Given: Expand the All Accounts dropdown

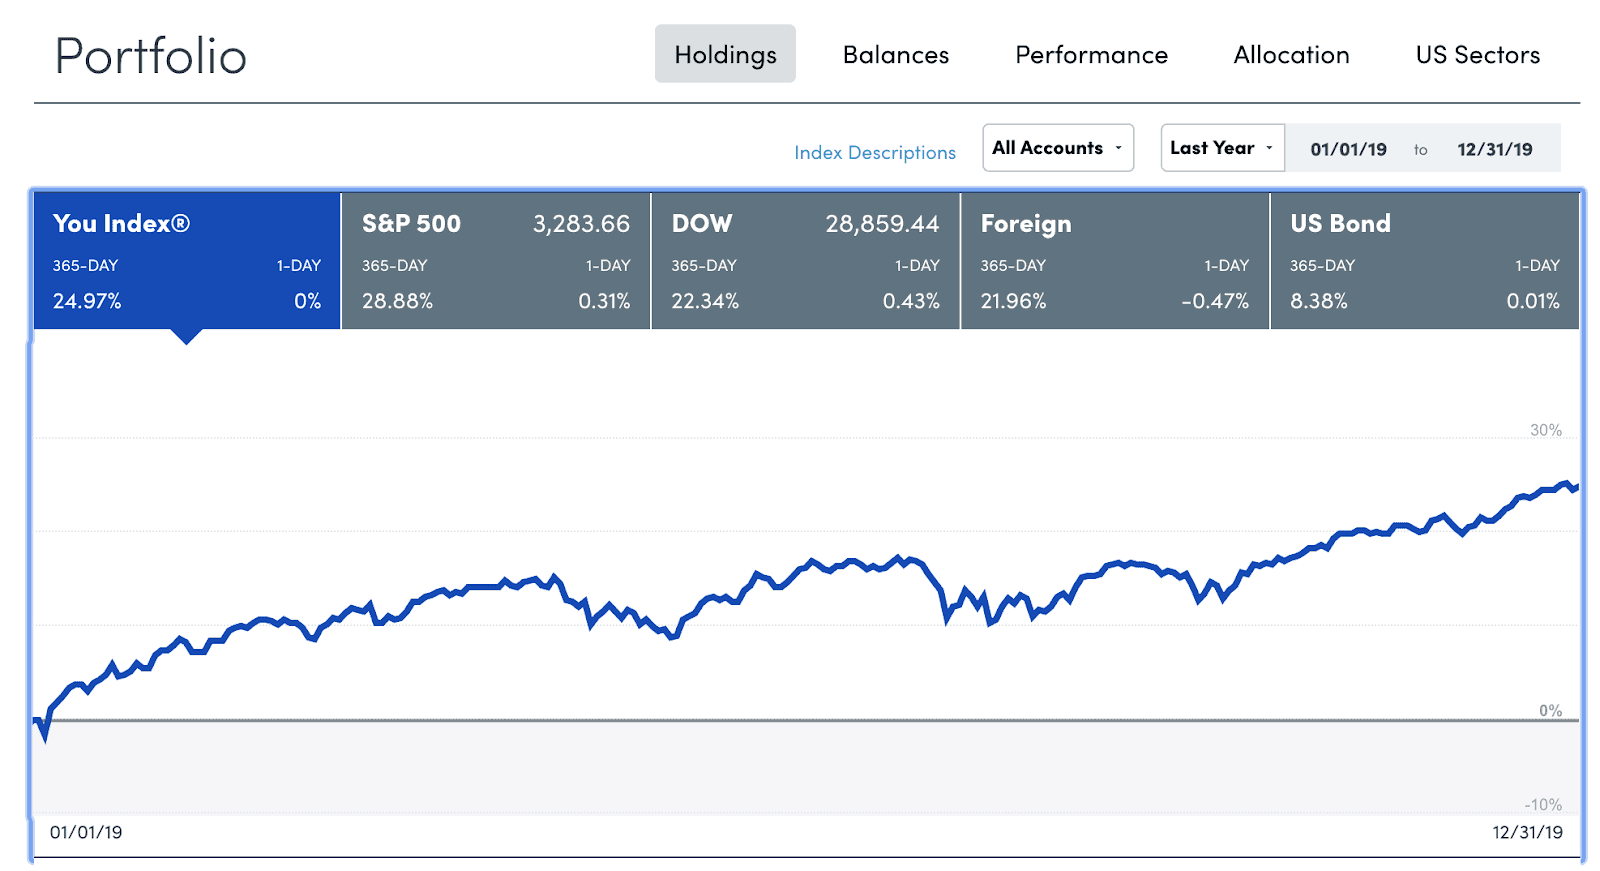Looking at the screenshot, I should [x=1058, y=148].
